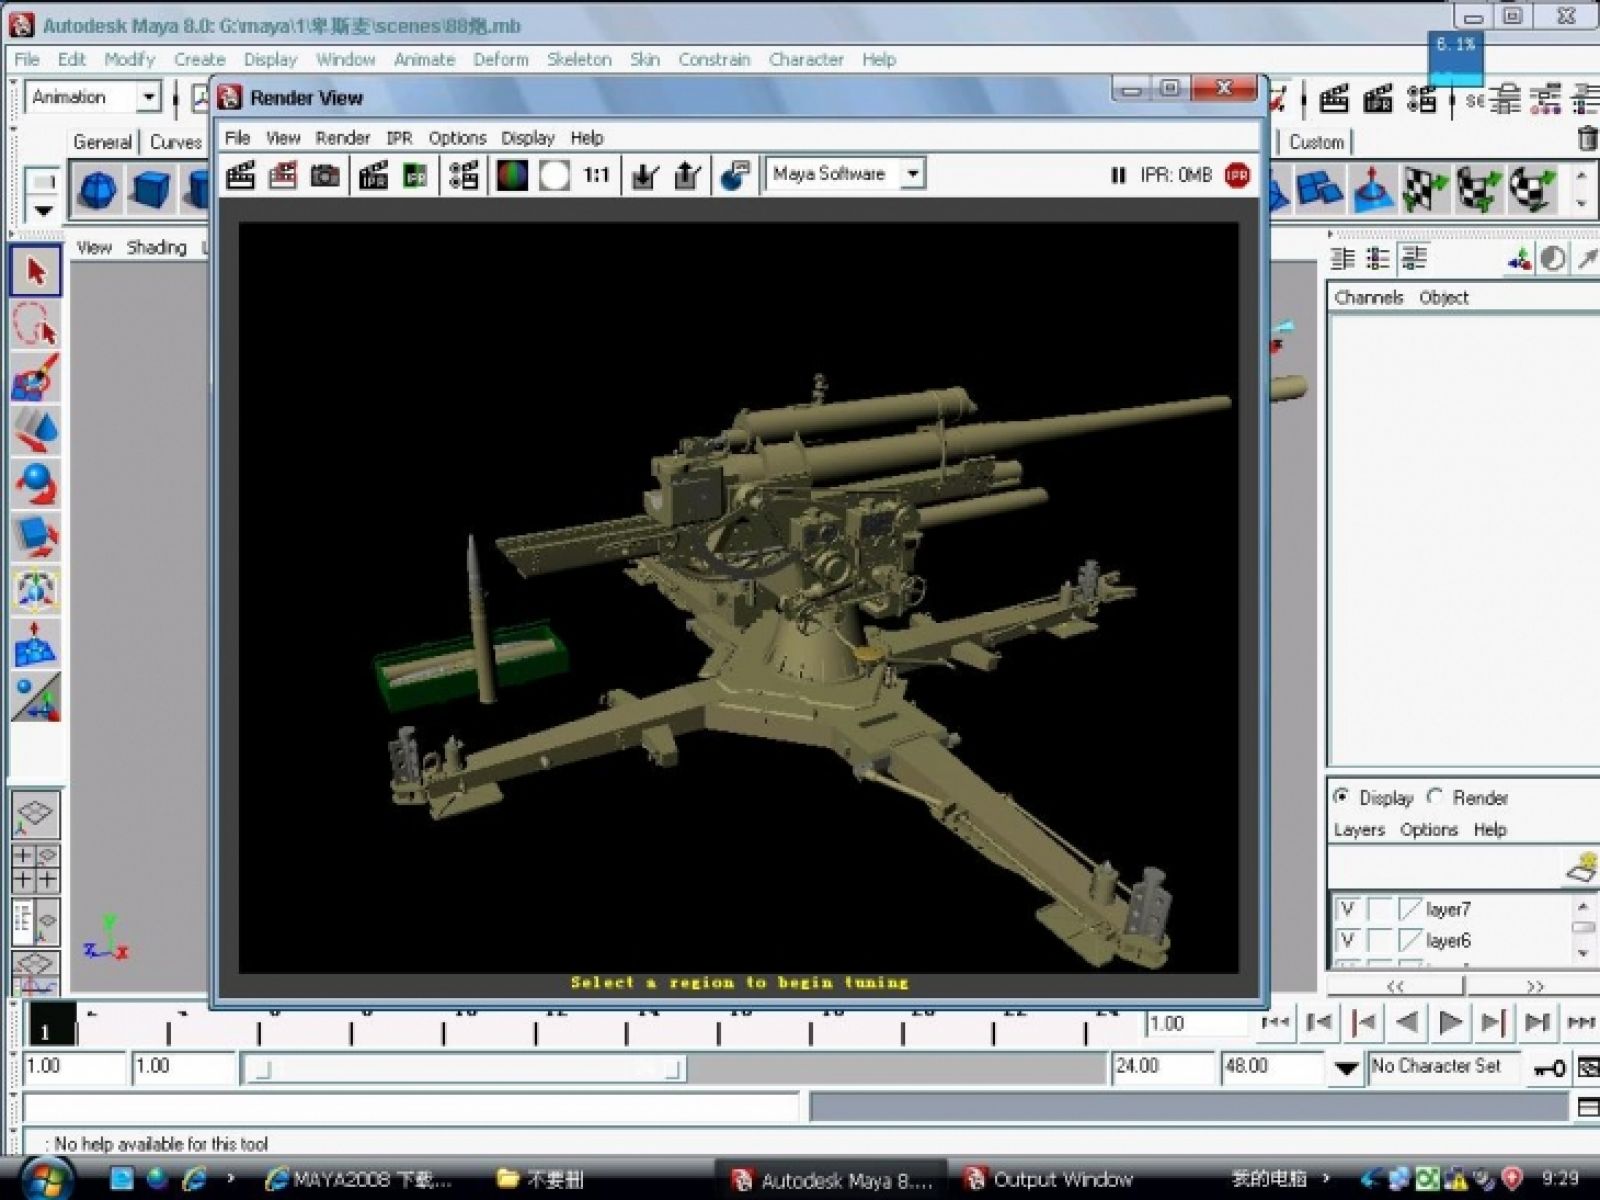1600x1200 pixels.
Task: Switch to General shelf tab
Action: tap(102, 142)
